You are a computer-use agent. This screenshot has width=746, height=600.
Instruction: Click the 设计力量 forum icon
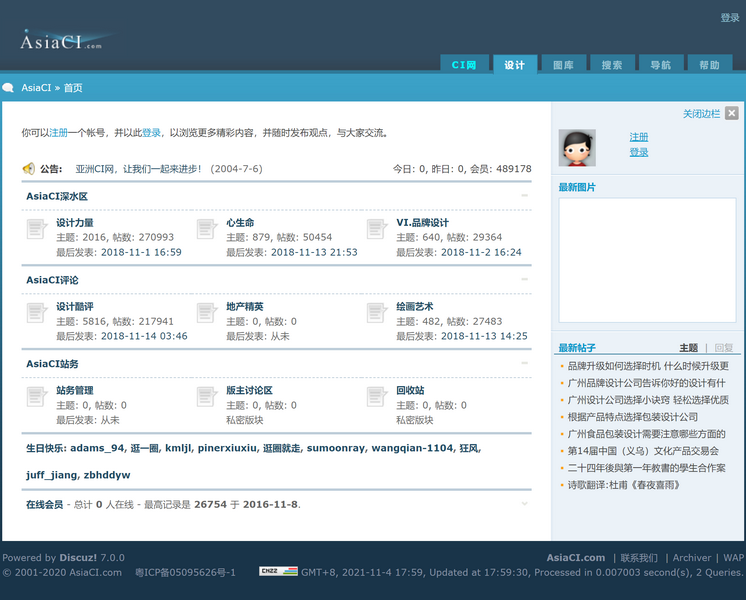pos(36,230)
